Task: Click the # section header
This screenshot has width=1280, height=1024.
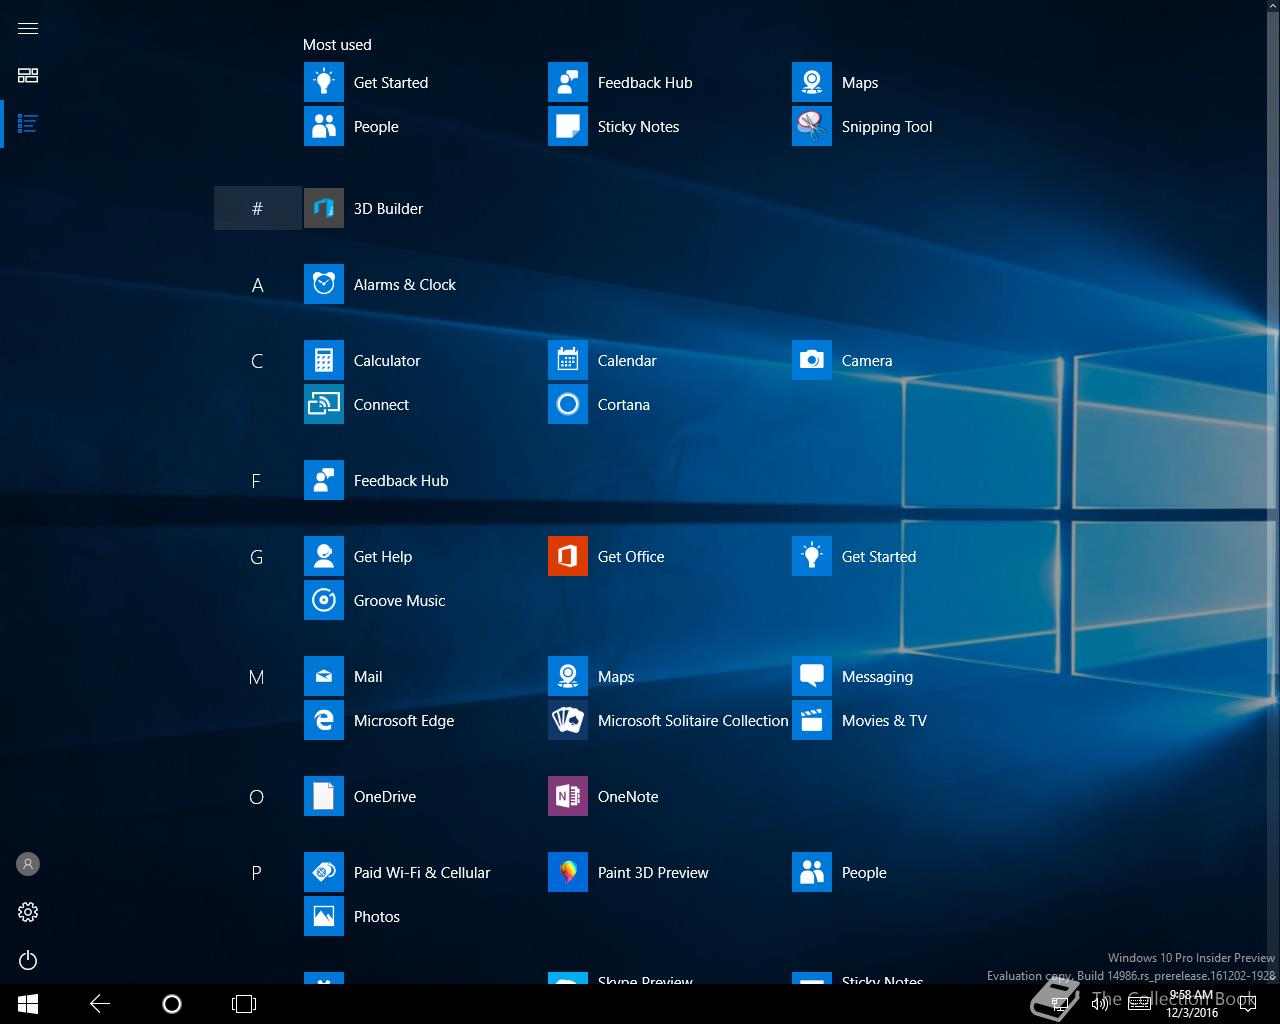Action: pyautogui.click(x=257, y=208)
